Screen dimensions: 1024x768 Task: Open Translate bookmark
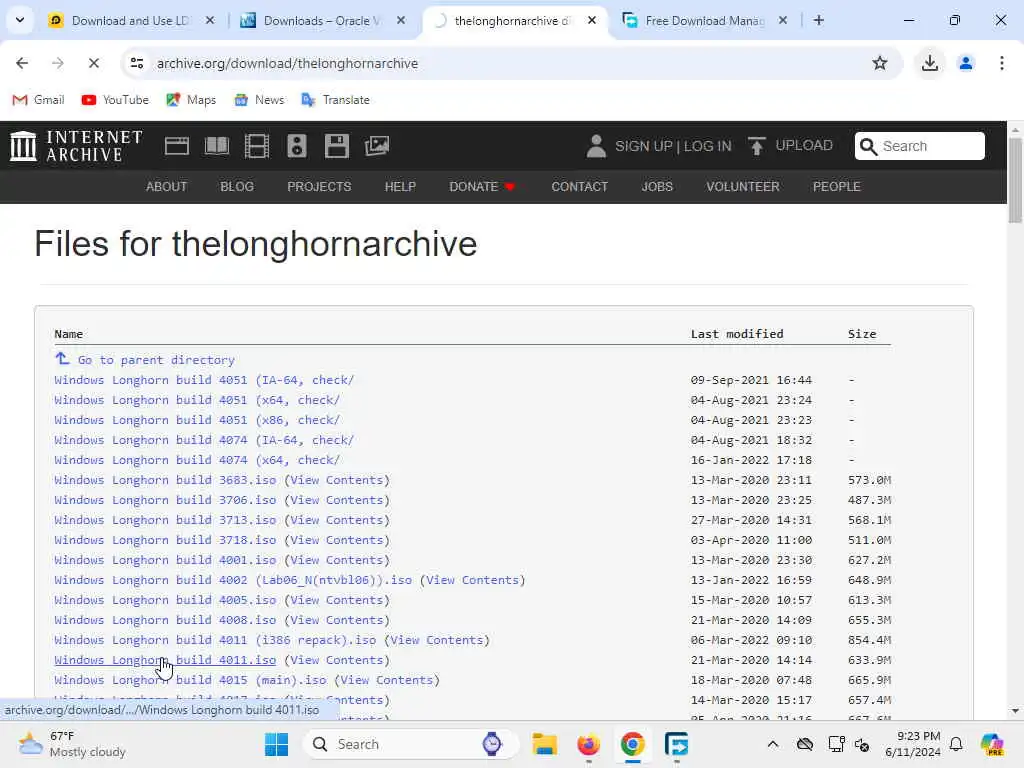[x=335, y=100]
